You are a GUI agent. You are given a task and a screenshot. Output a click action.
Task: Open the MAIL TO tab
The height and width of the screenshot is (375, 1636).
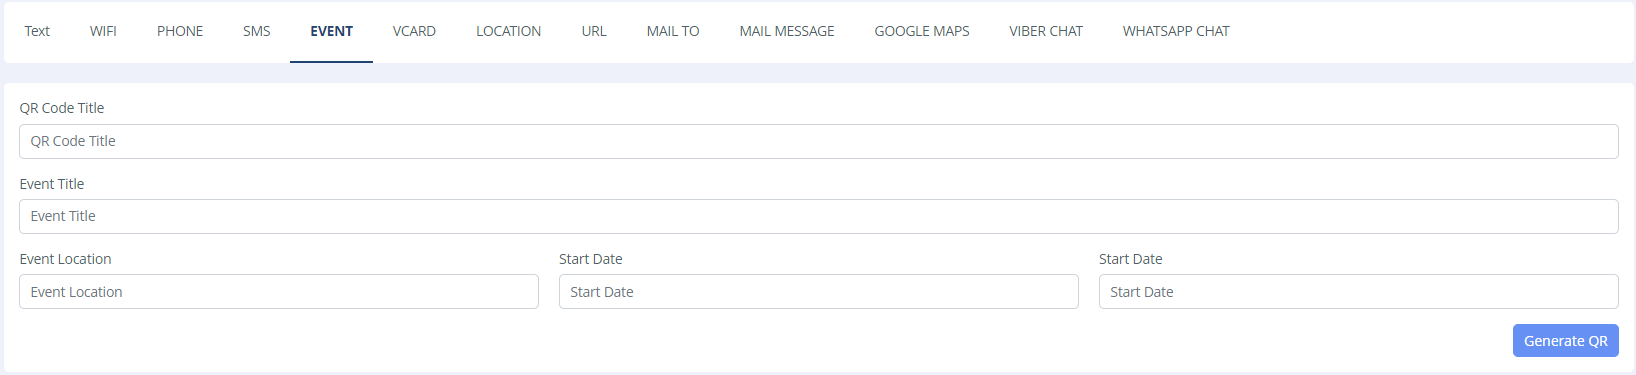(x=673, y=31)
